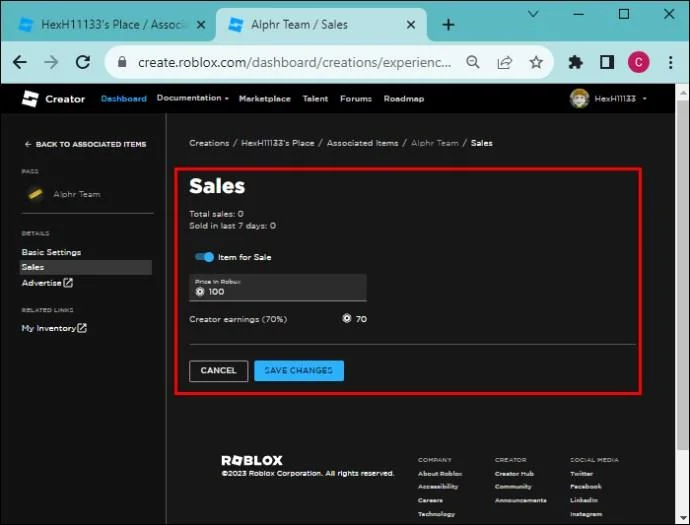690x525 pixels.
Task: Open the Chrome profile avatar C
Action: (638, 62)
